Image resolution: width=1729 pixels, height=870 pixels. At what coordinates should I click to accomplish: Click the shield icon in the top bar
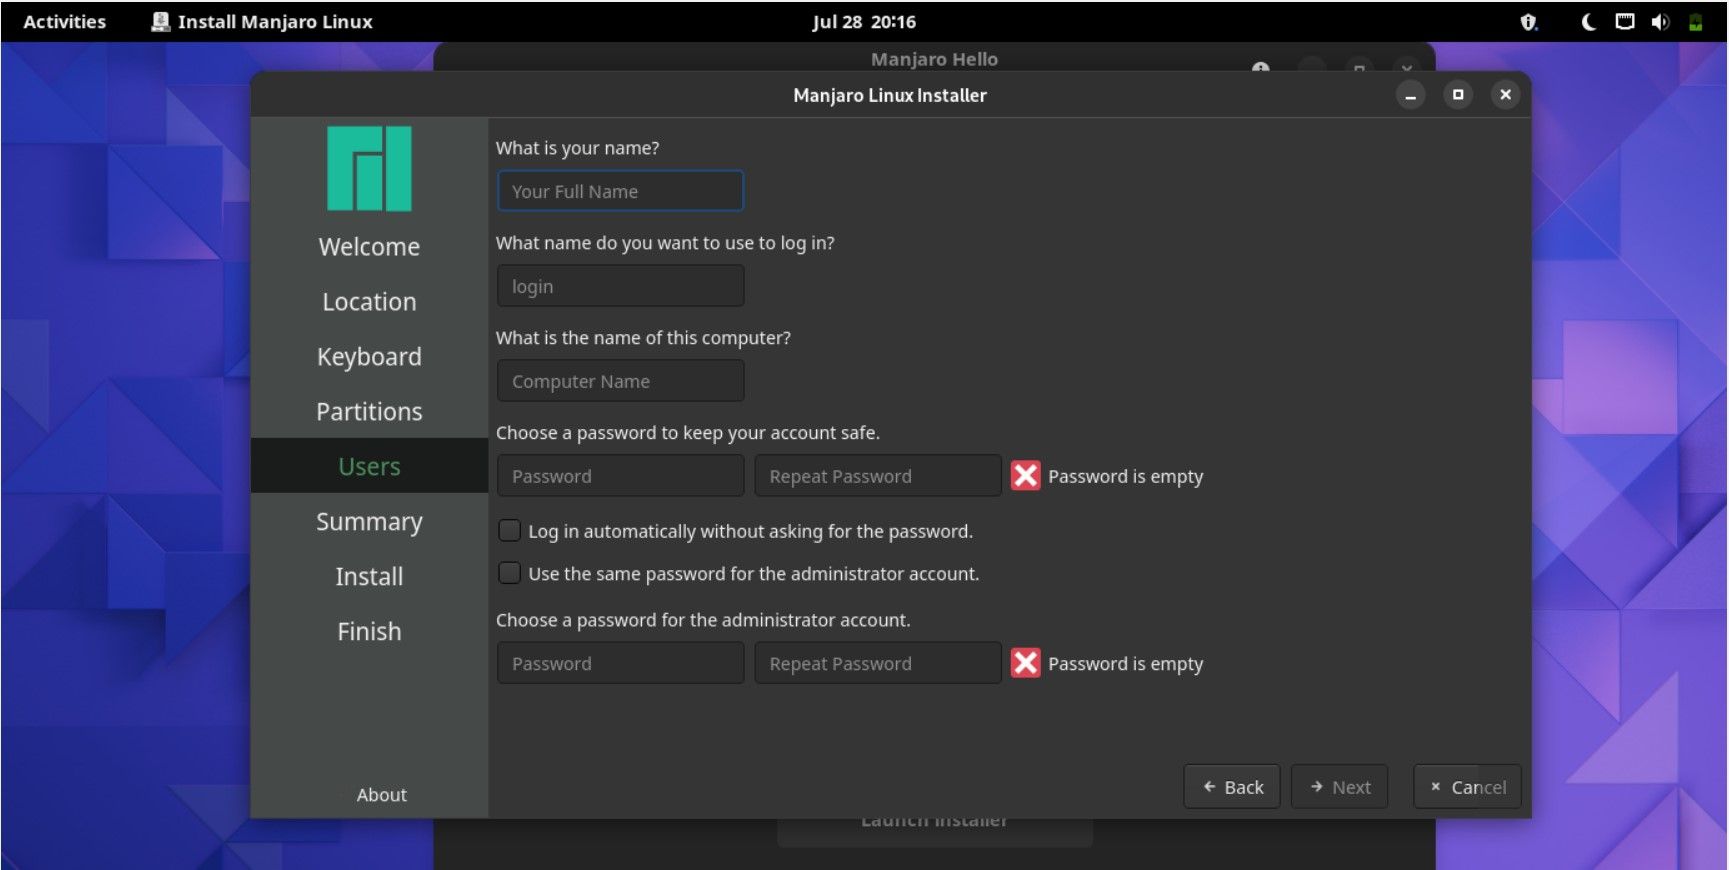point(1528,22)
